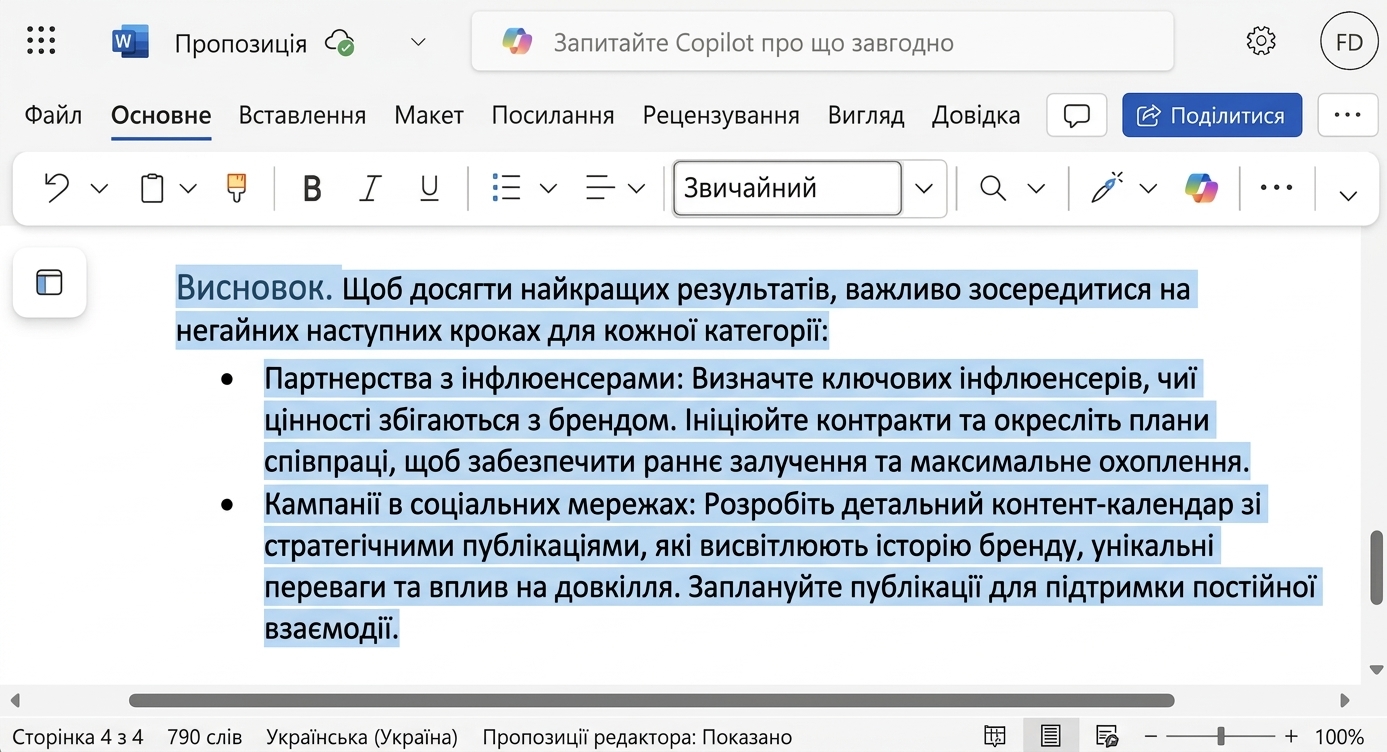Click the scroll left arrow
The image size is (1387, 752).
14,701
